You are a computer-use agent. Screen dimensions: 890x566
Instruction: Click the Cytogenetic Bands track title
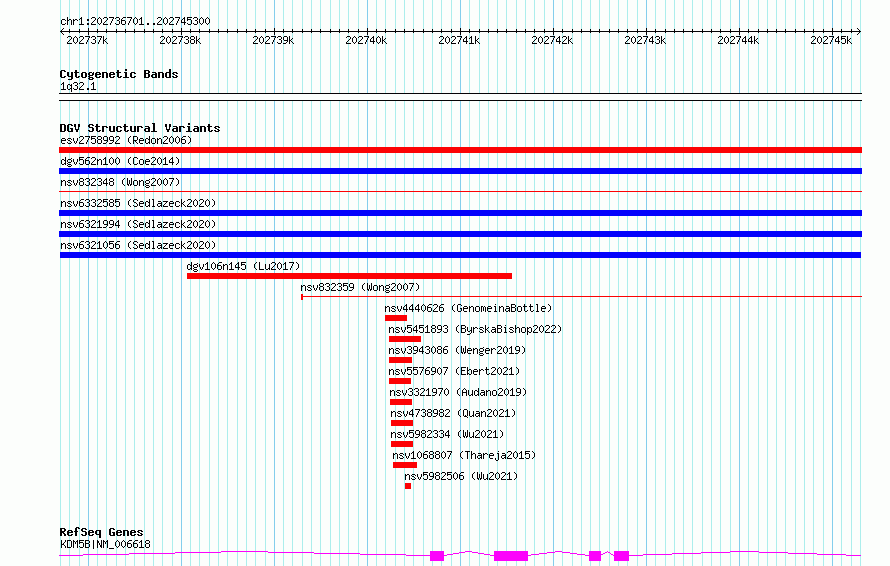(119, 74)
